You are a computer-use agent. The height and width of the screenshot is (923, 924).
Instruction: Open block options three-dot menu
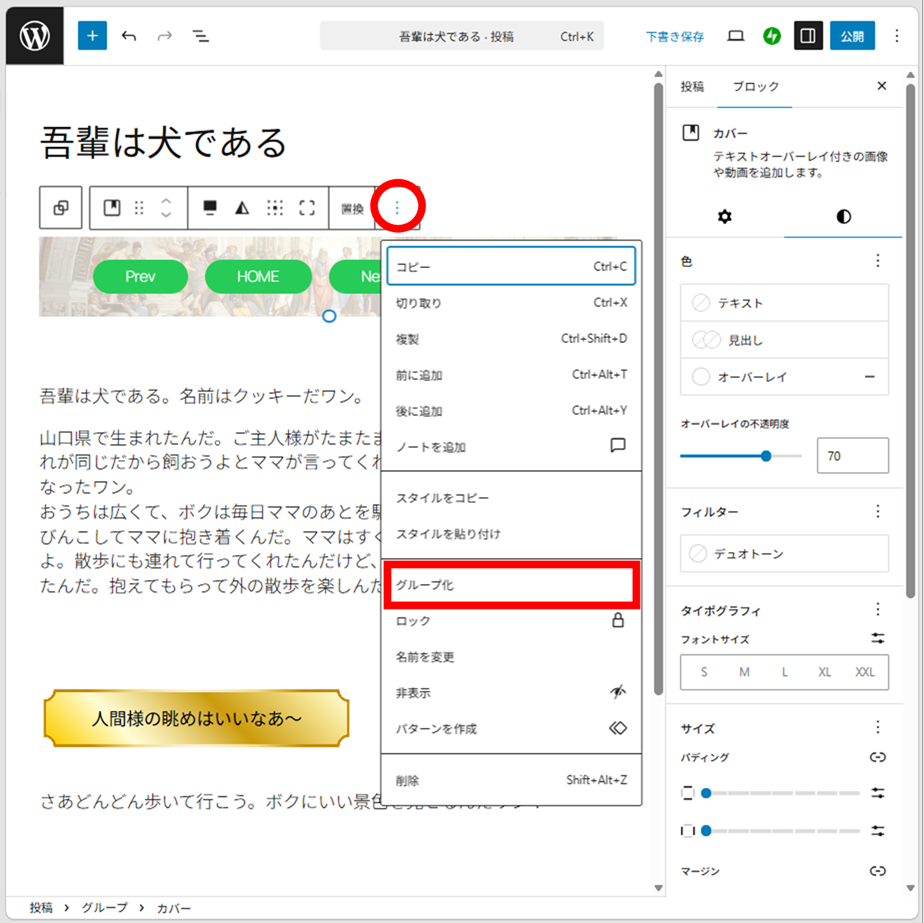(x=397, y=208)
